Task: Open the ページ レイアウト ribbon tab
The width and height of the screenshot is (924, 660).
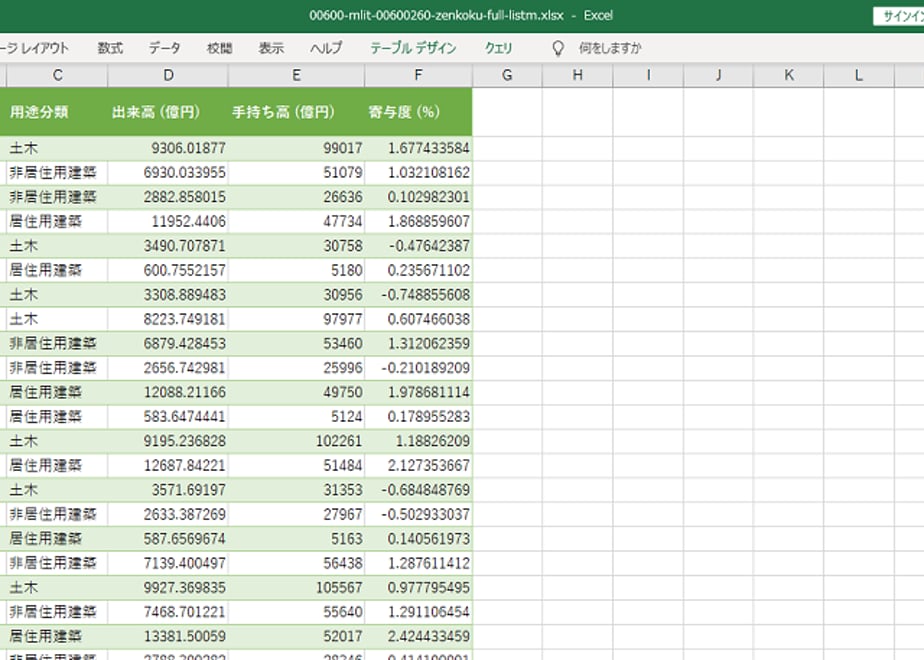Action: click(34, 48)
